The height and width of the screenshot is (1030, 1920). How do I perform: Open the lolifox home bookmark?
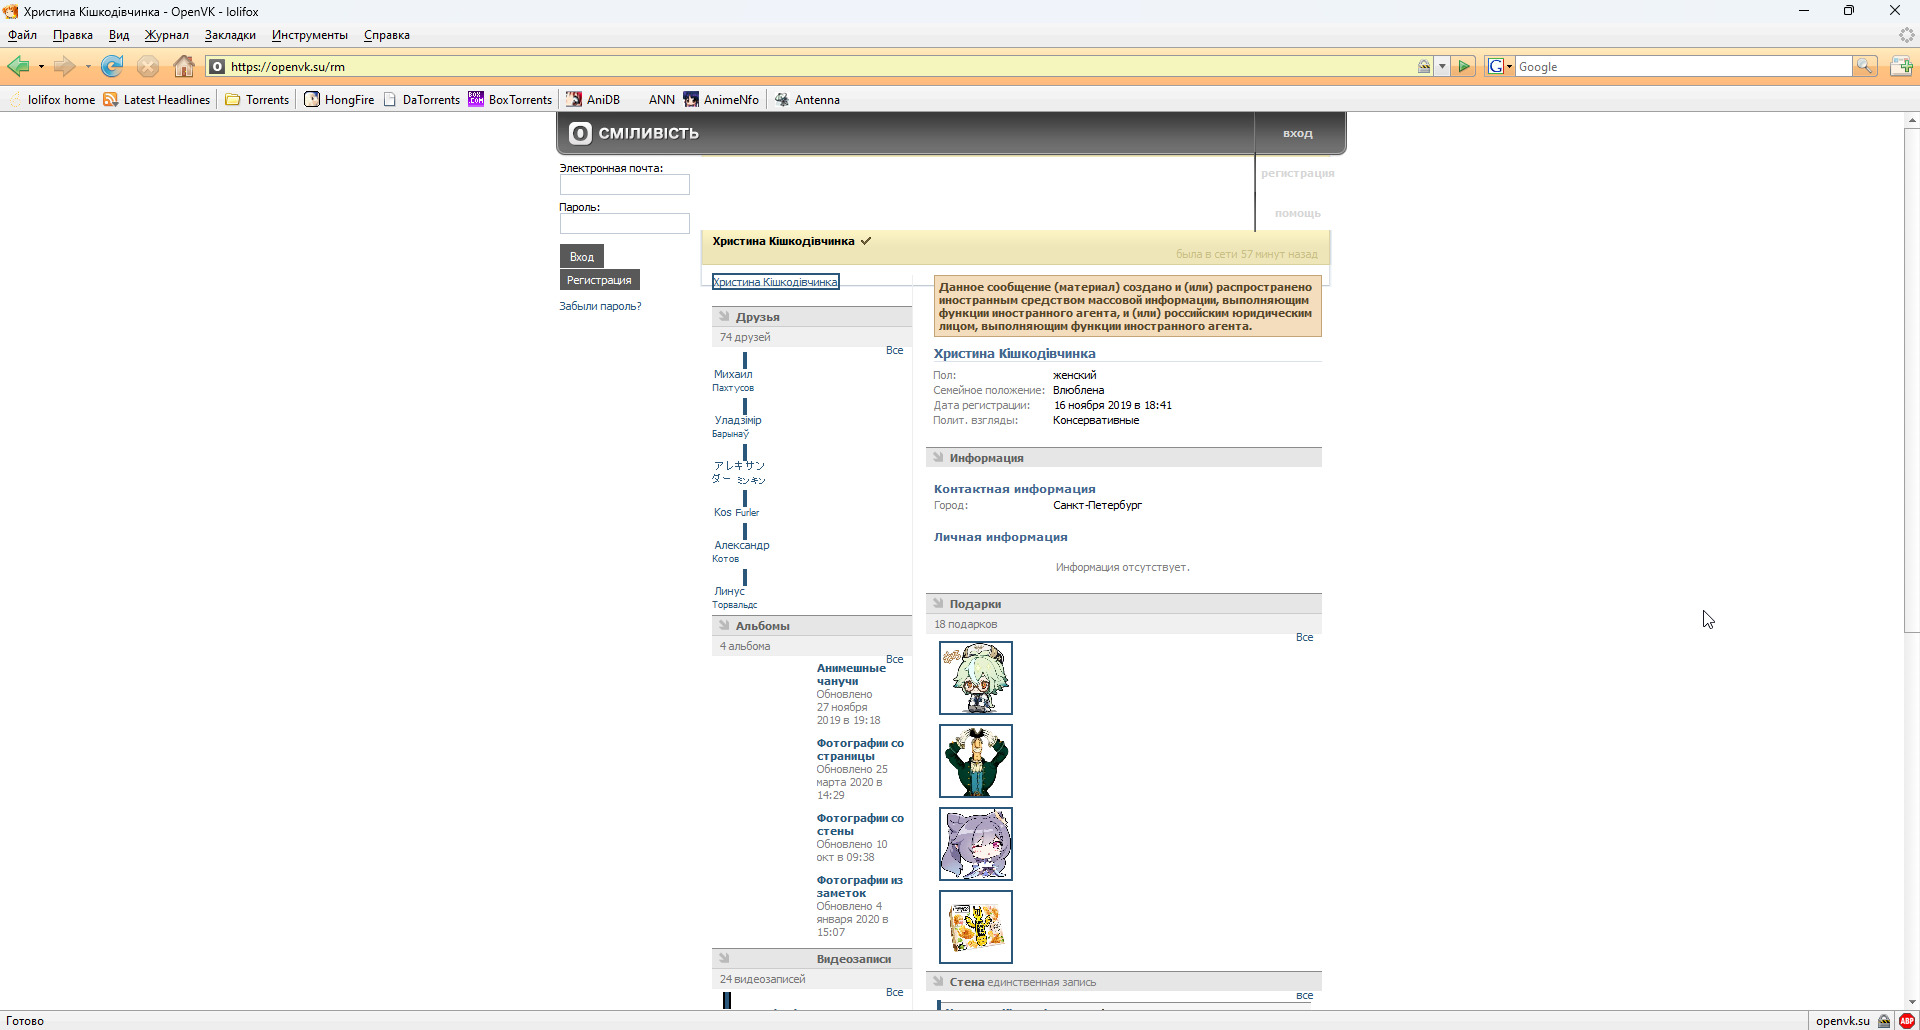tap(52, 100)
